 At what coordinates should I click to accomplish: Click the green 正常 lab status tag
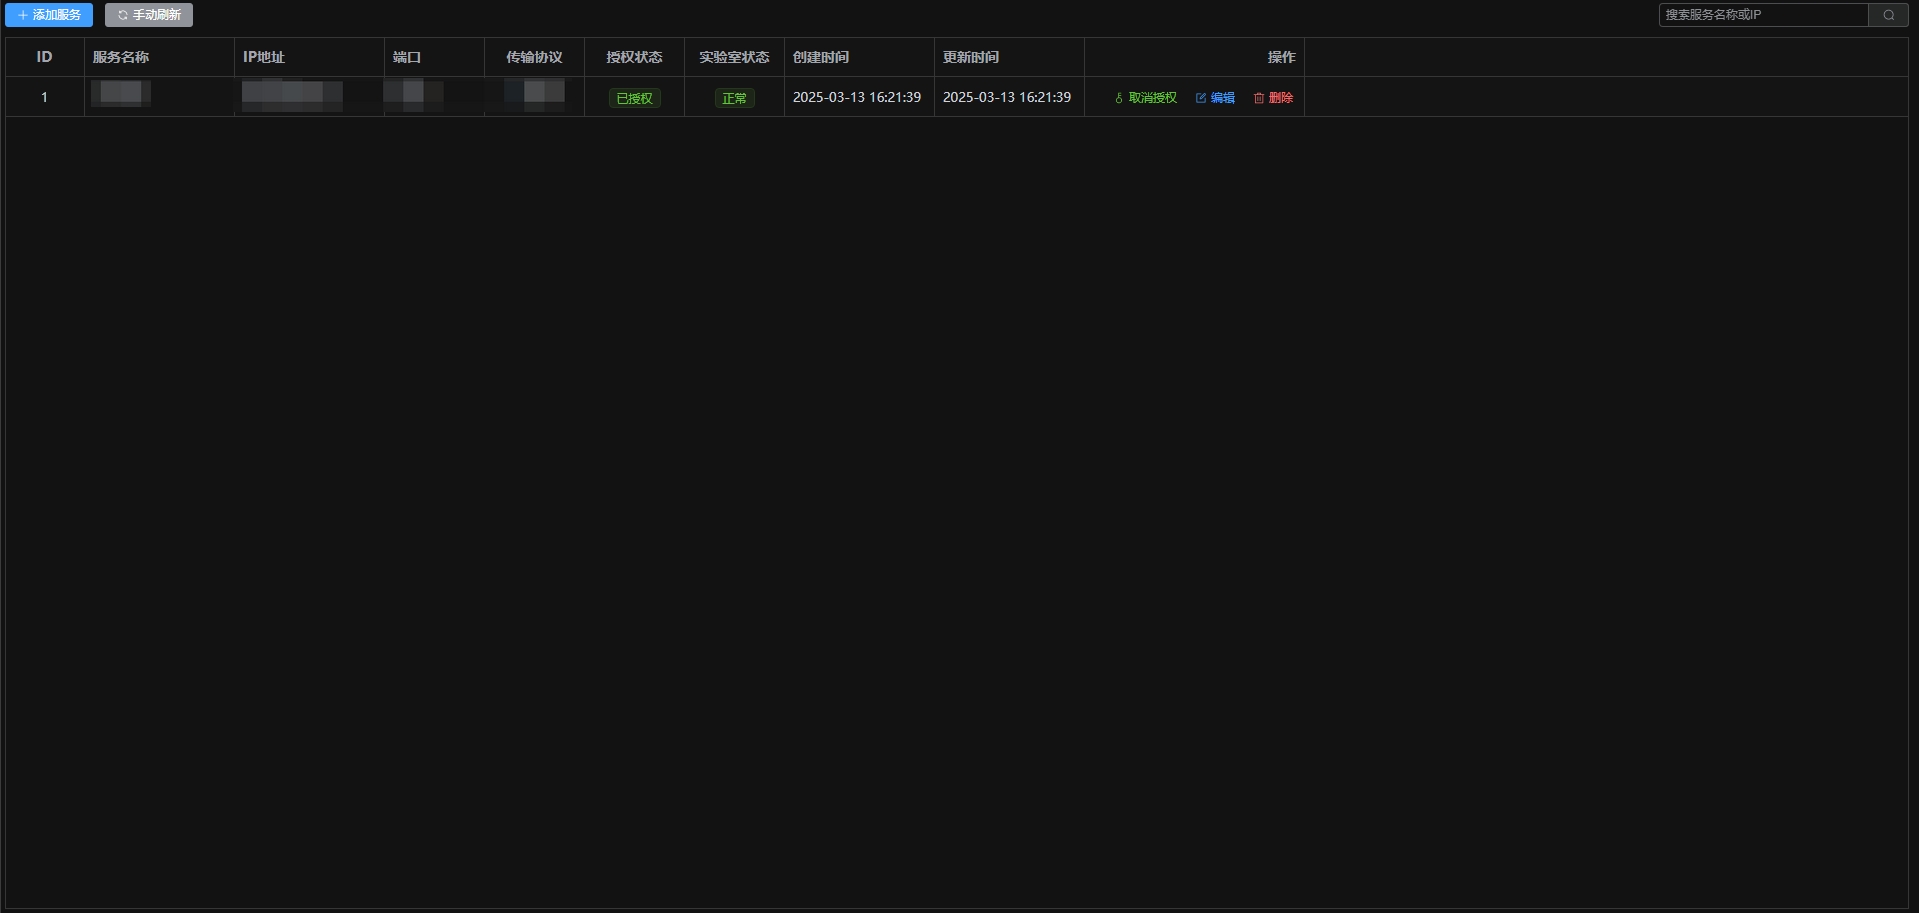734,98
